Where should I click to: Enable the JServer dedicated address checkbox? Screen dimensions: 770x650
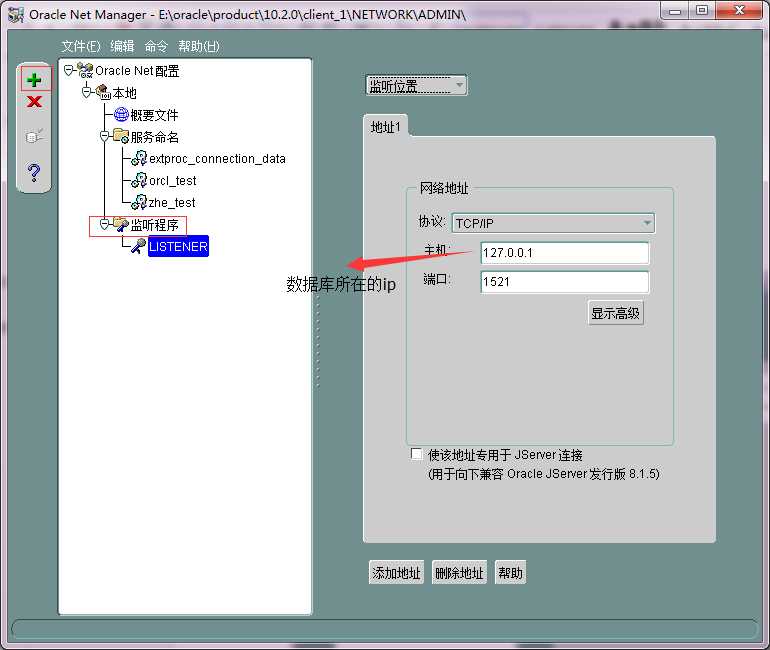tap(416, 454)
